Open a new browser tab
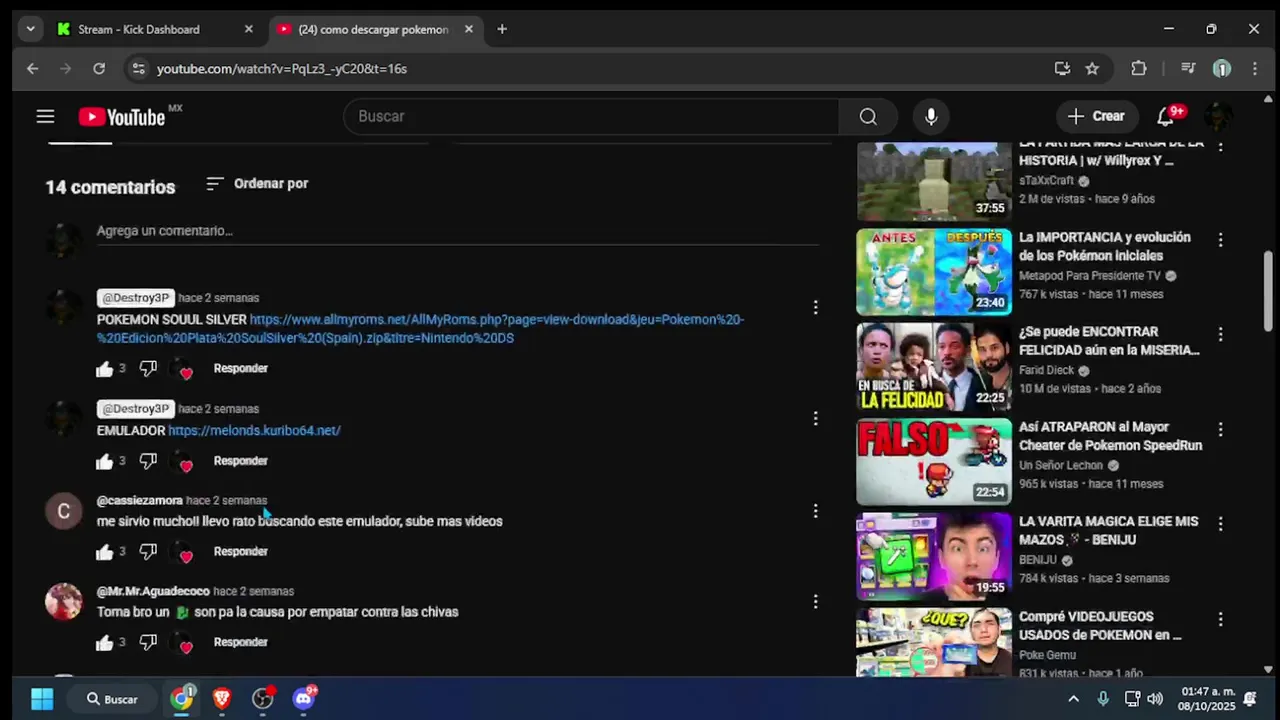Viewport: 1280px width, 720px height. (x=502, y=29)
